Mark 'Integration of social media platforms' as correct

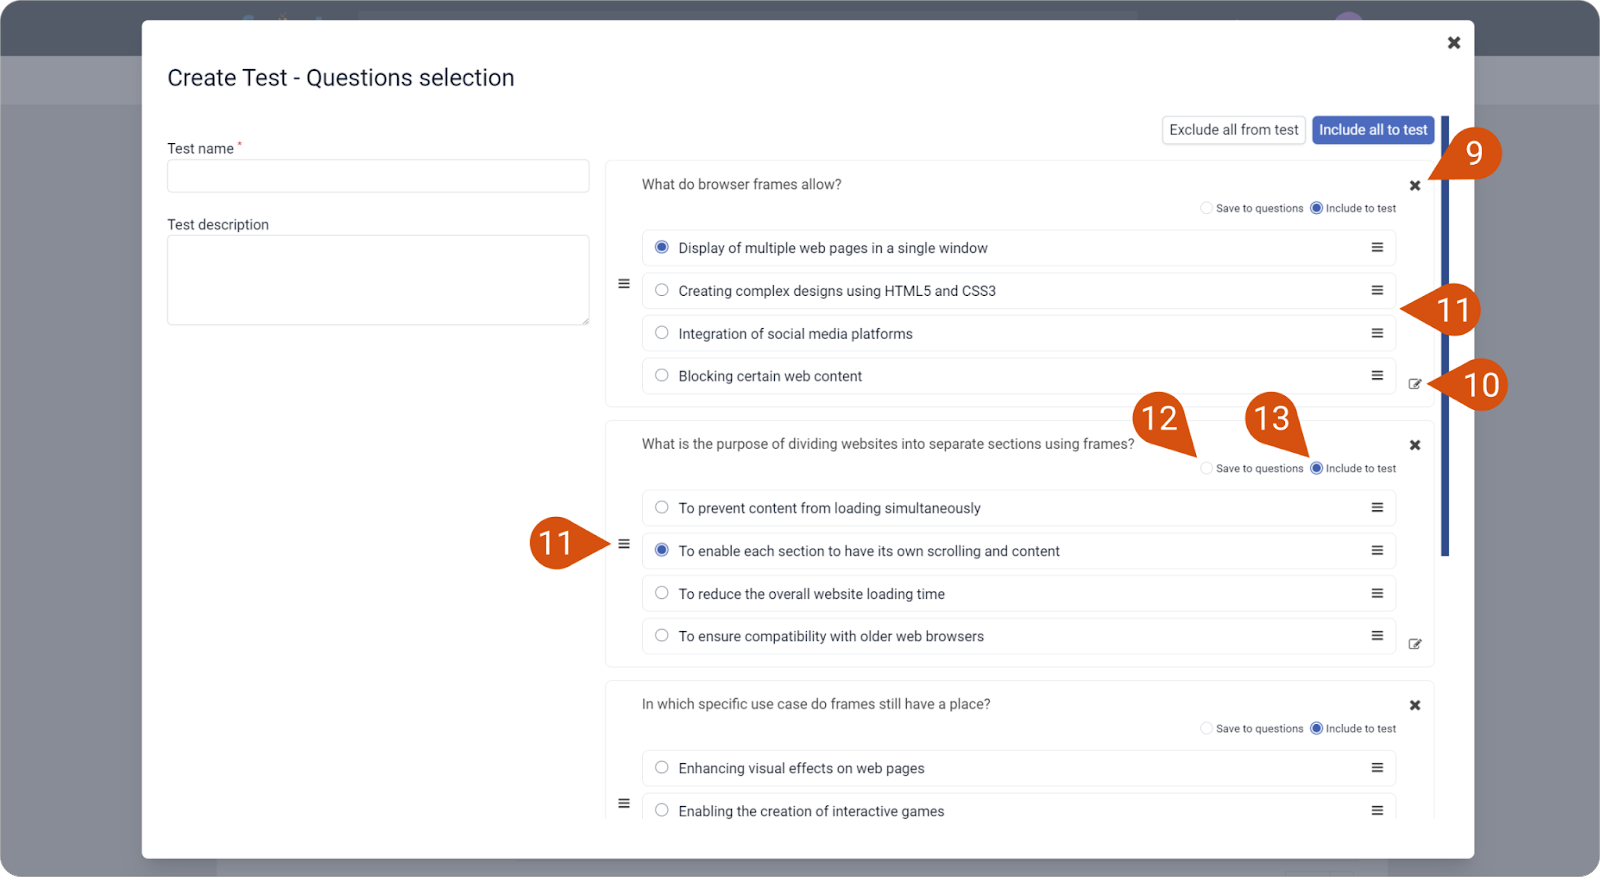662,333
